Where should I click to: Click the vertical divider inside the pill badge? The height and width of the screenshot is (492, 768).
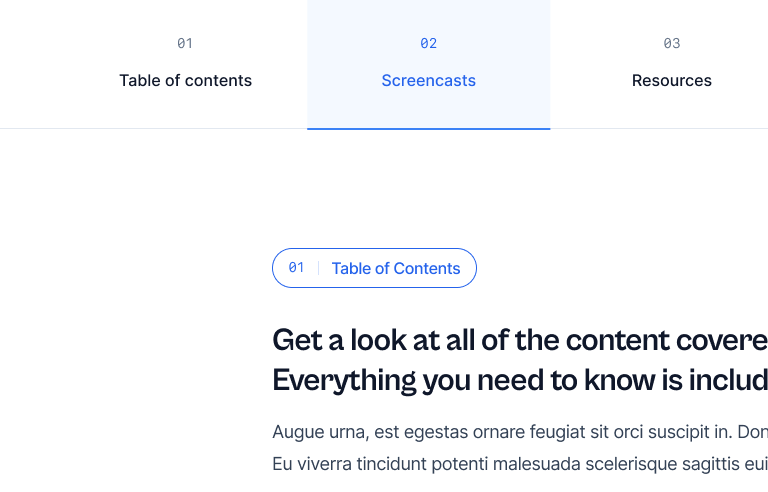click(319, 268)
